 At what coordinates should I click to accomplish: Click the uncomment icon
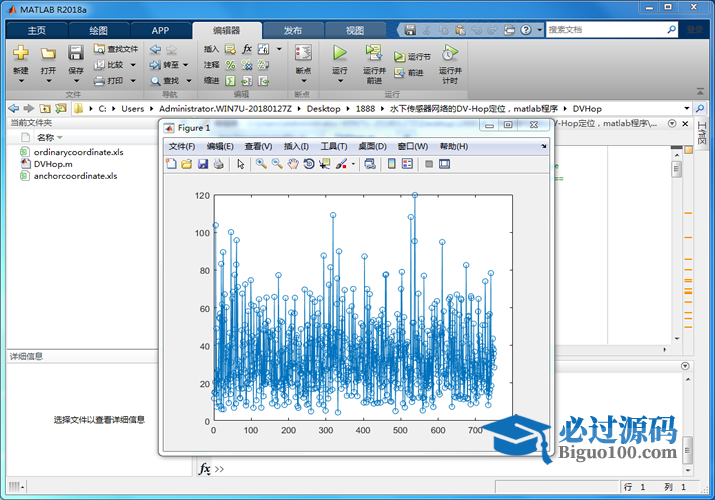[x=247, y=65]
